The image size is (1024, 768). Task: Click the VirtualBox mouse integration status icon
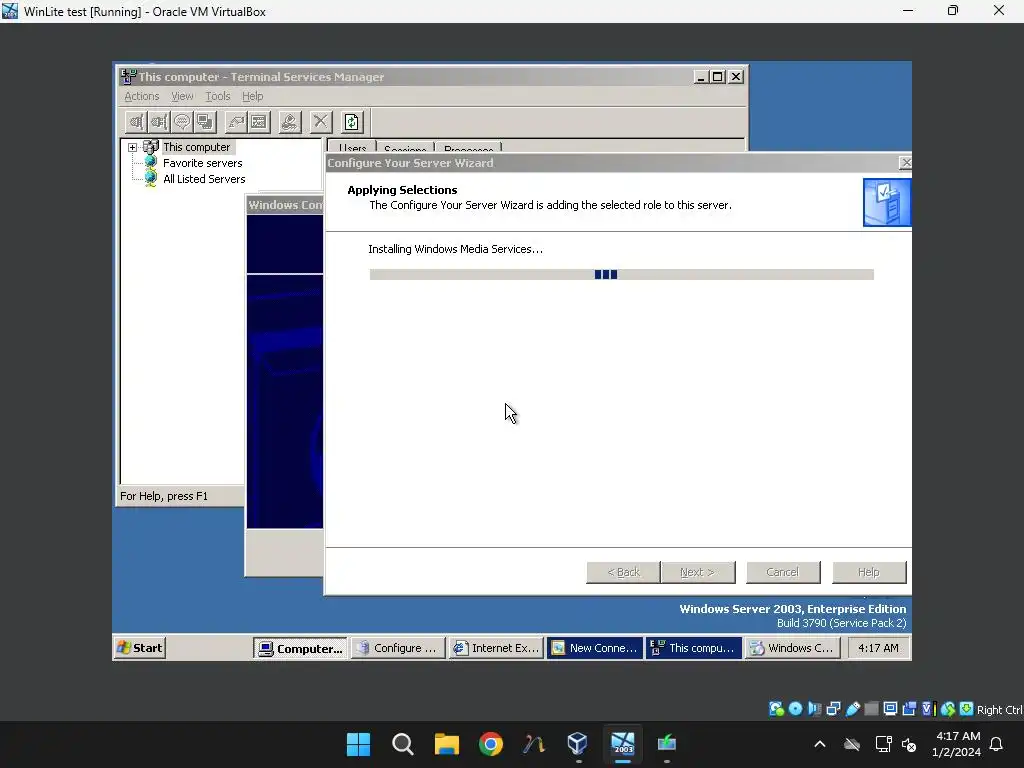[948, 709]
